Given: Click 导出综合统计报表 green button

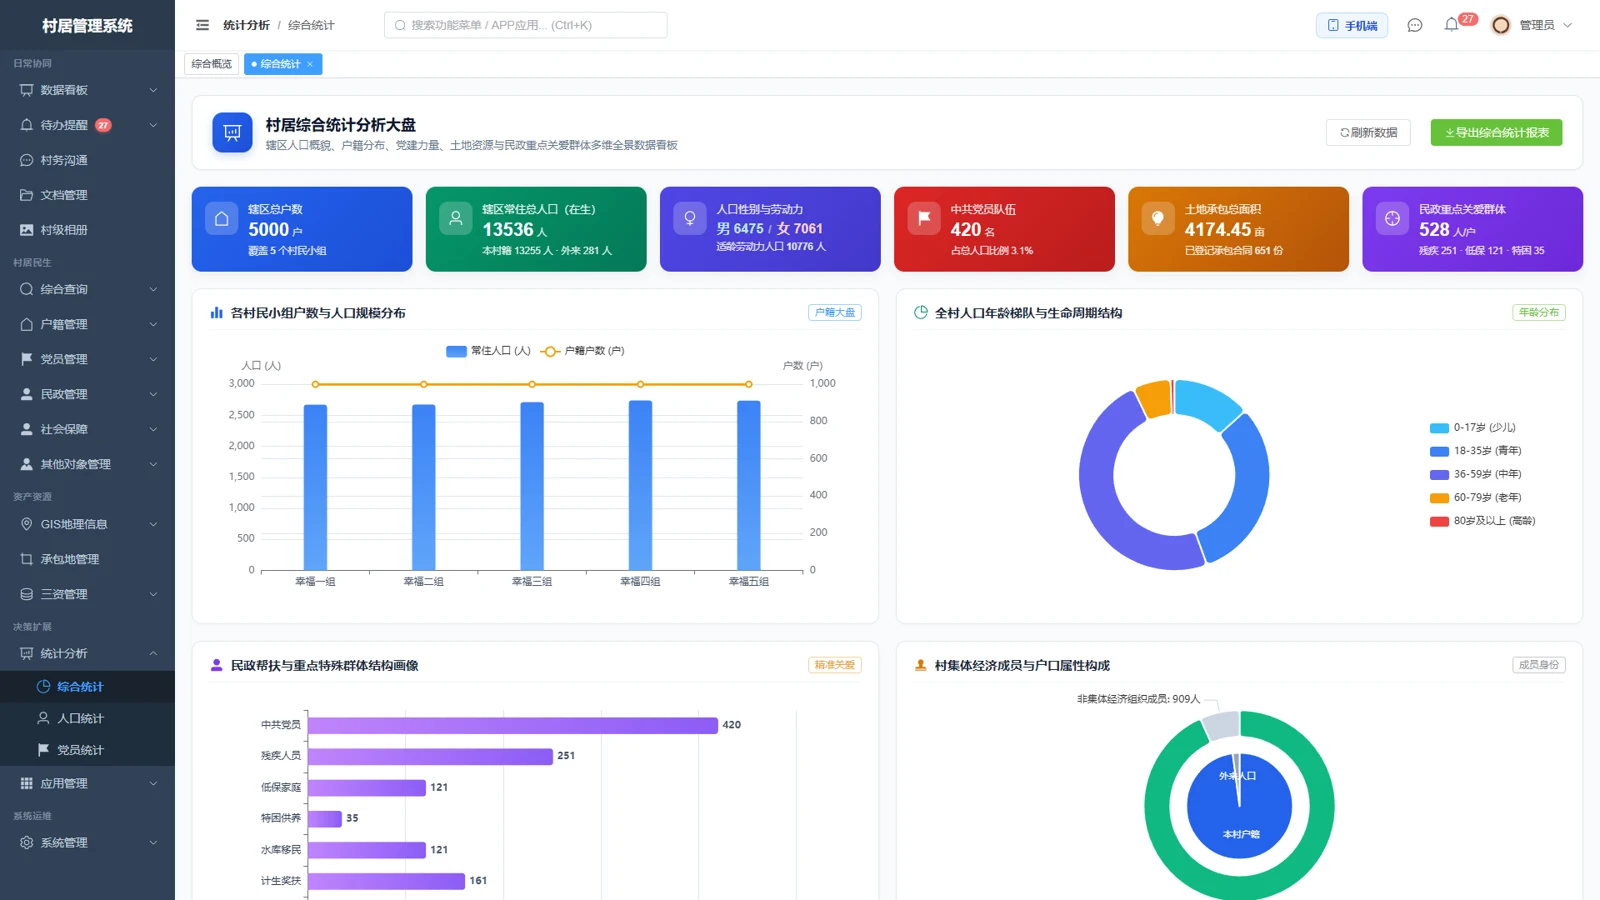Looking at the screenshot, I should [1496, 132].
